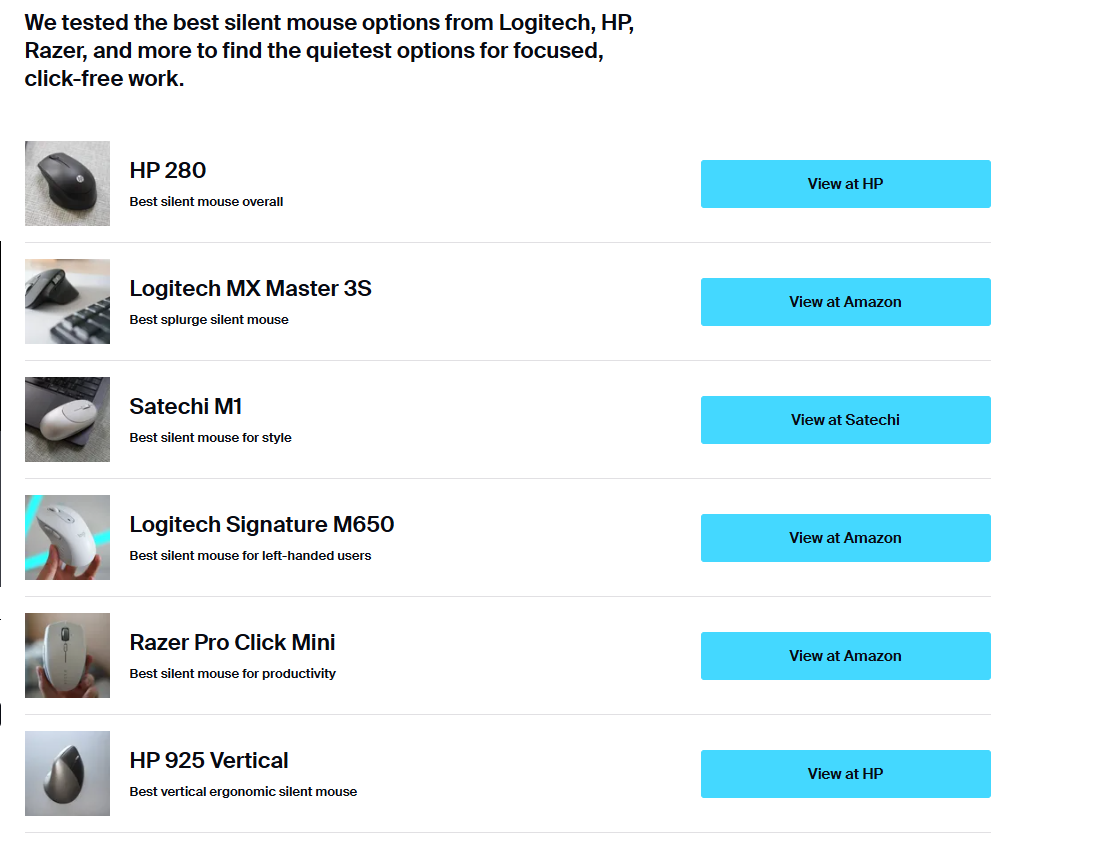This screenshot has height=842, width=1104.
Task: Click the Logitech MX Master 3S heading
Action: click(250, 289)
